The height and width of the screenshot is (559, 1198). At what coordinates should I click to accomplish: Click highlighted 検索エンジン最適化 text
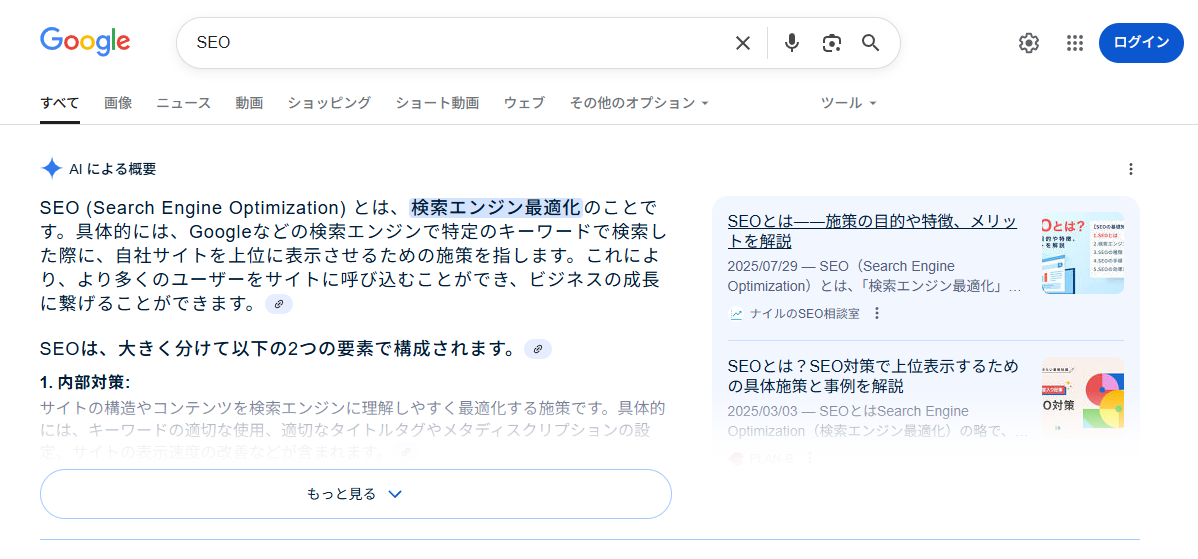pyautogui.click(x=496, y=207)
